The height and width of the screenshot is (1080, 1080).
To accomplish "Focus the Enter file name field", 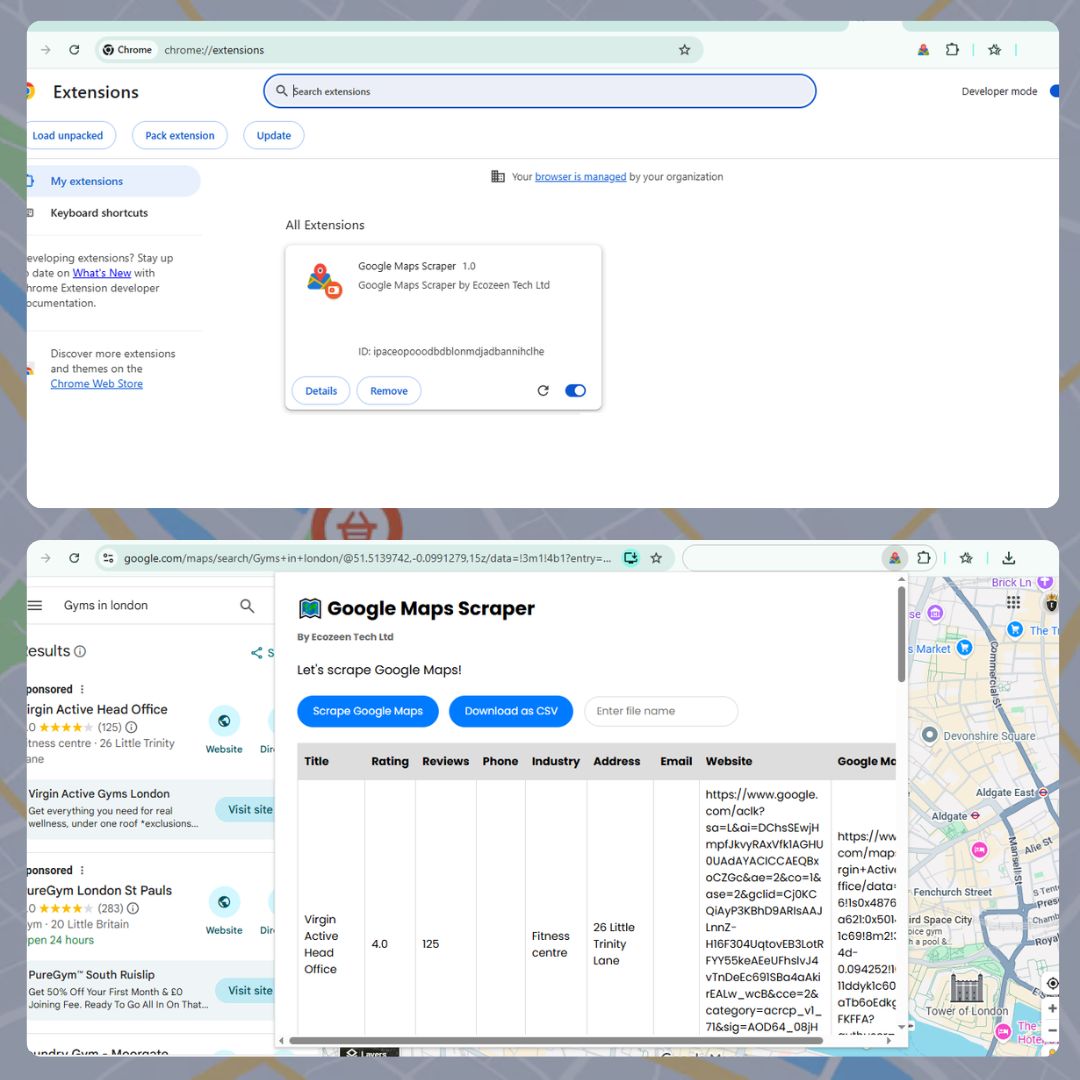I will (661, 711).
